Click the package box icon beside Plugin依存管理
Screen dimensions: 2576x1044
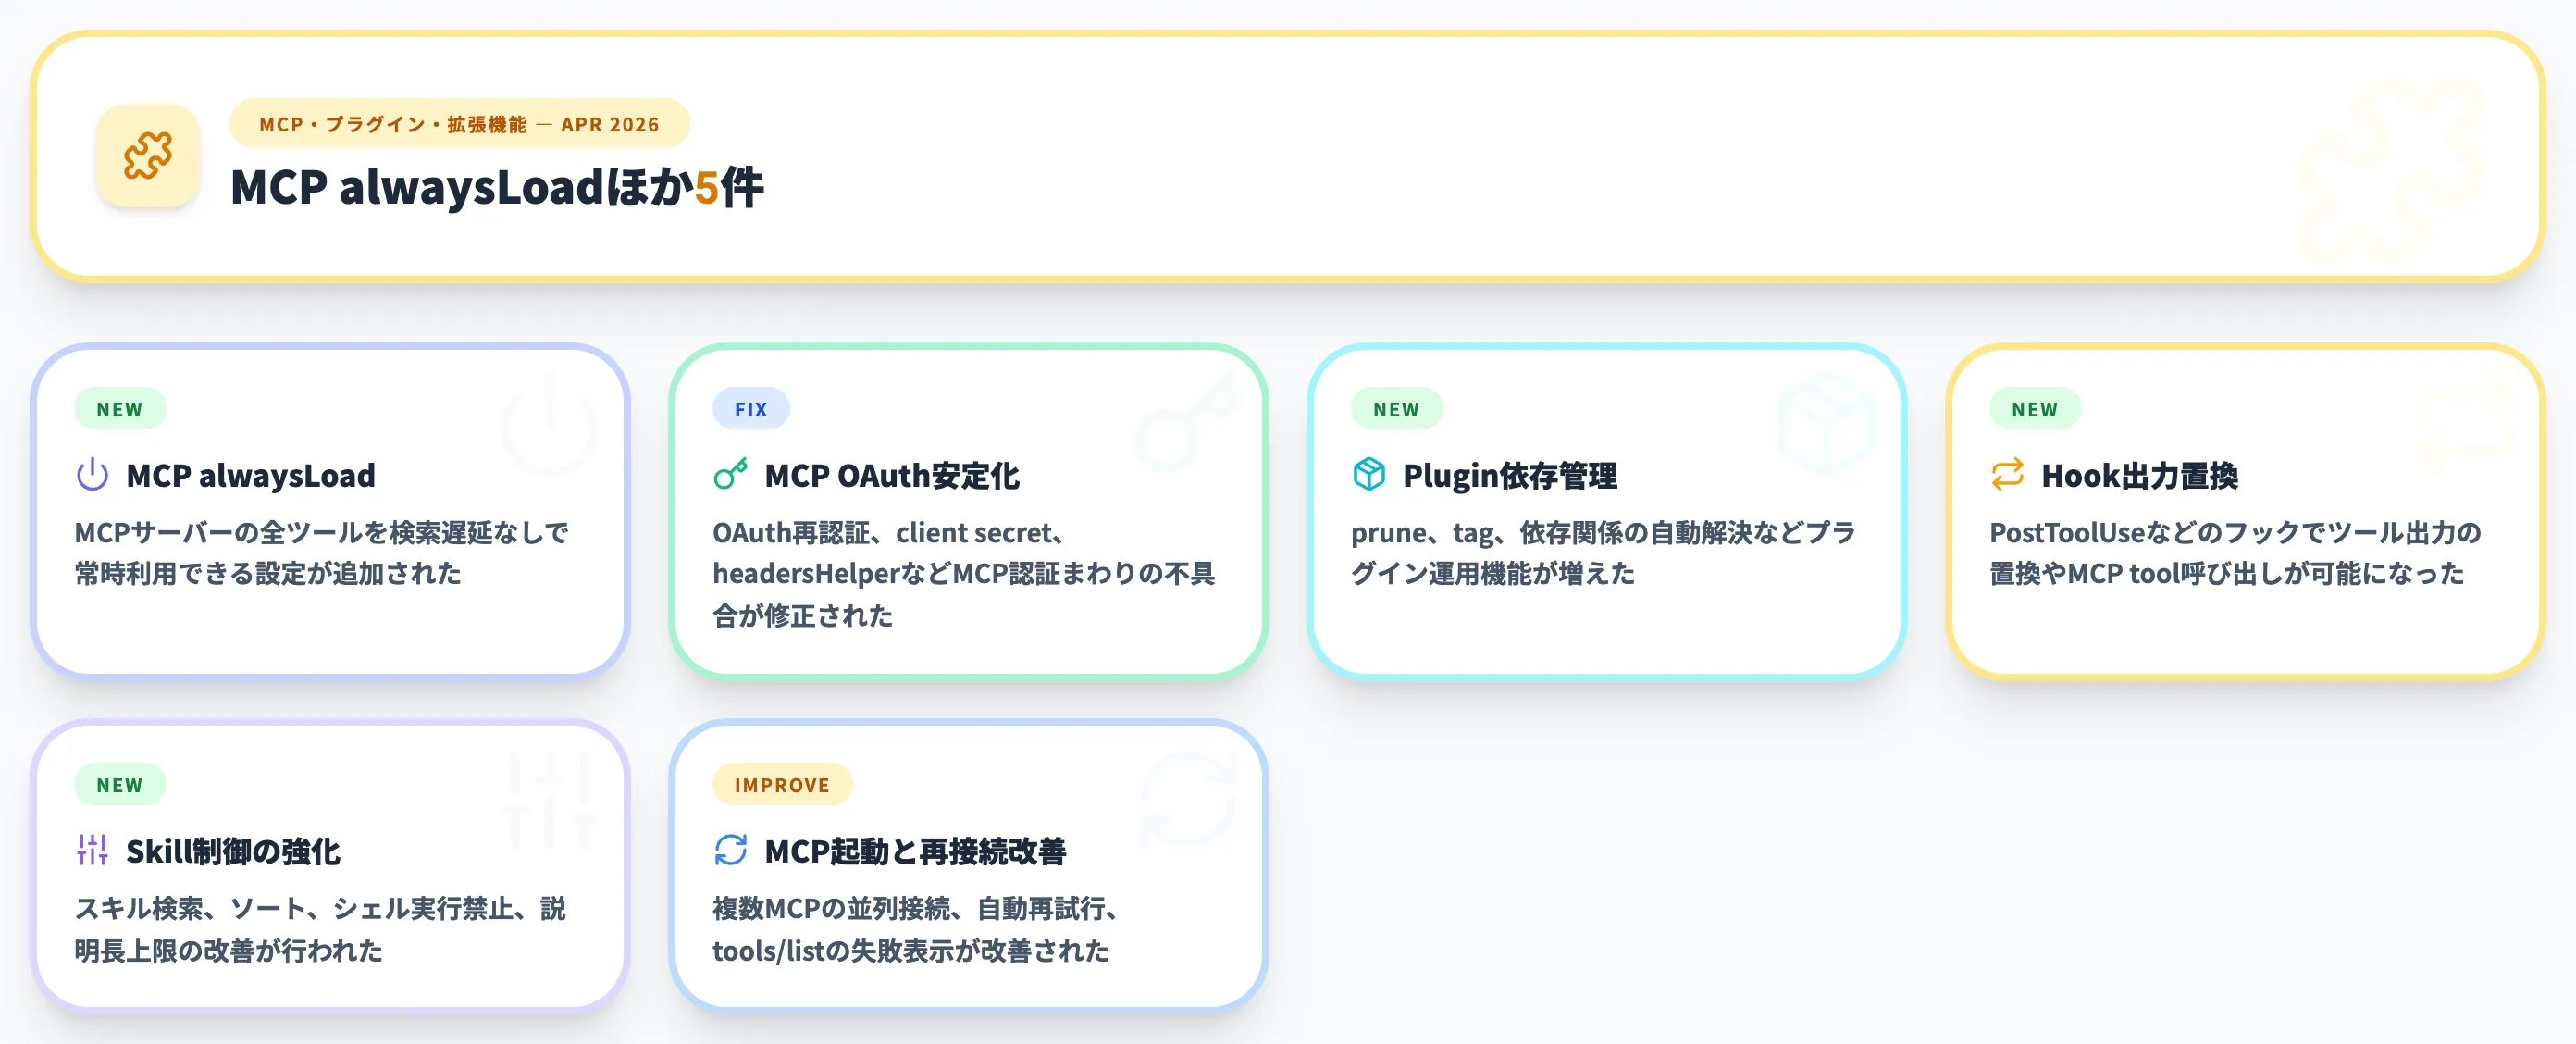1368,475
